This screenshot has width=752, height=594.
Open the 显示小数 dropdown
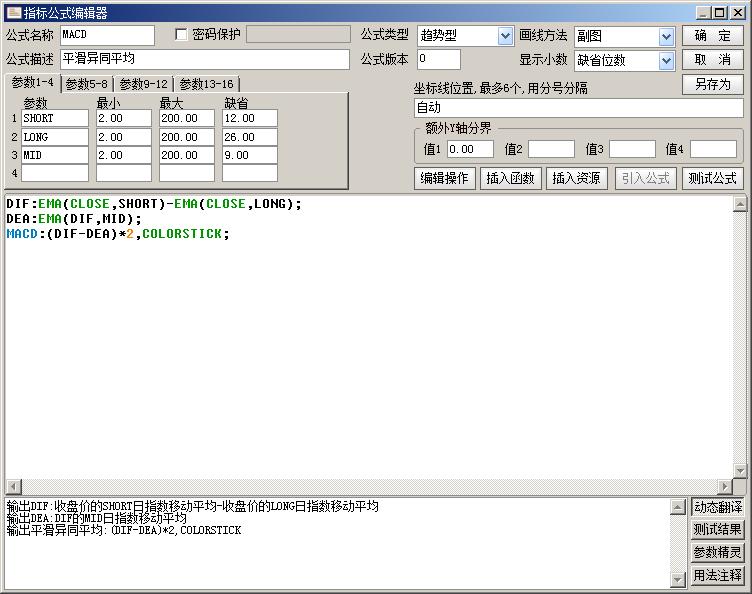pos(666,60)
